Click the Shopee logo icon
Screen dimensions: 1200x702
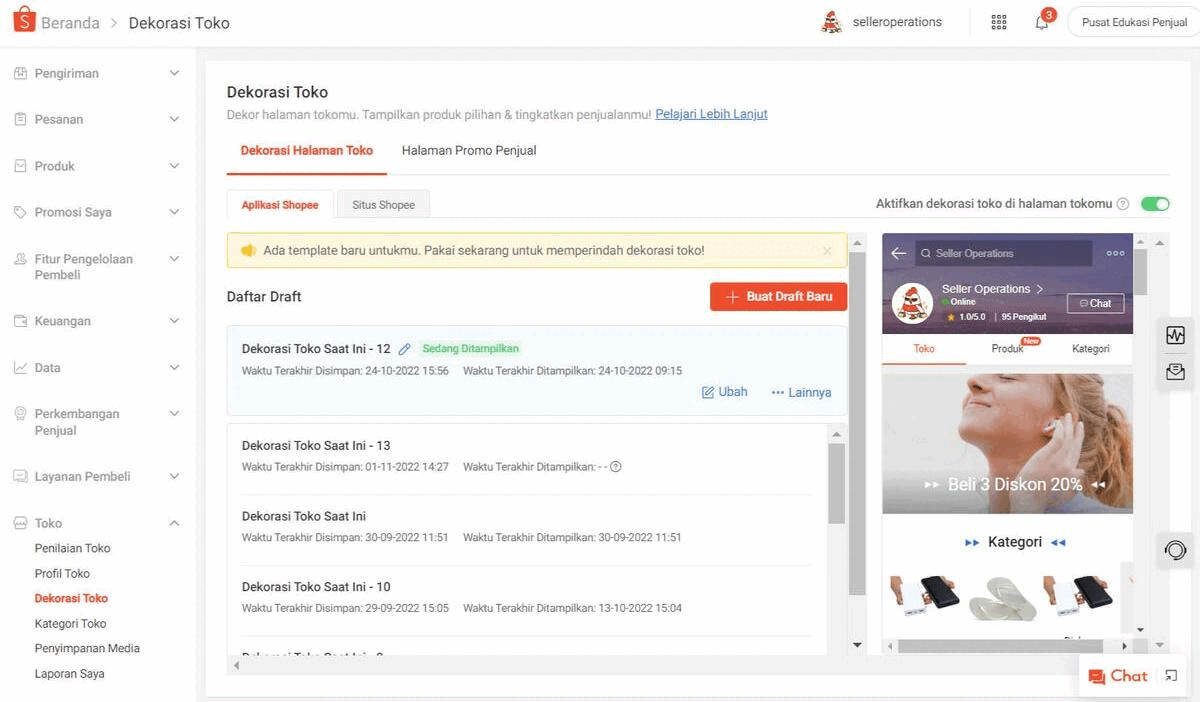[x=24, y=21]
